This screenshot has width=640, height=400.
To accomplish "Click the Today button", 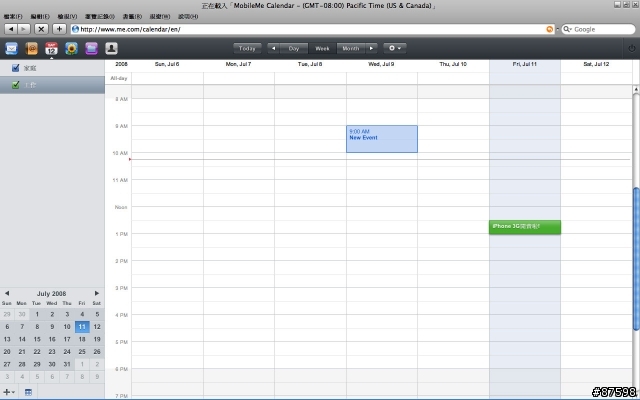I will coord(247,47).
